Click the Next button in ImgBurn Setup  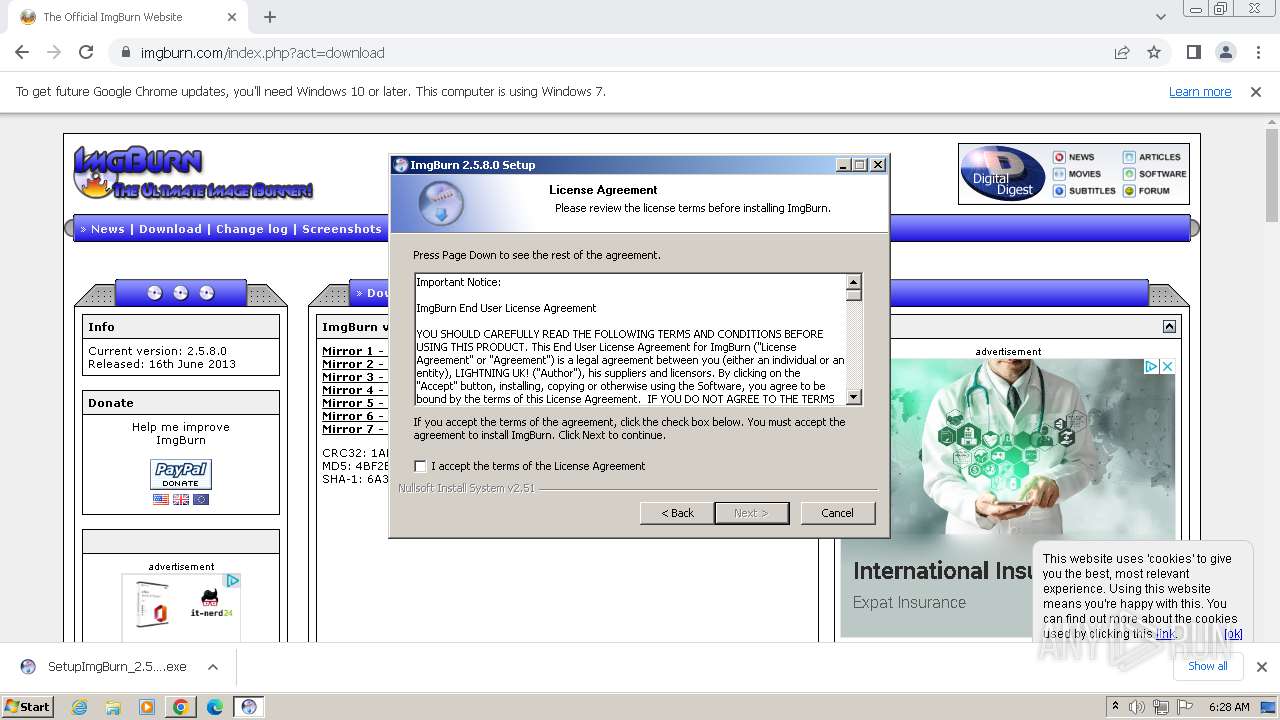pyautogui.click(x=751, y=513)
